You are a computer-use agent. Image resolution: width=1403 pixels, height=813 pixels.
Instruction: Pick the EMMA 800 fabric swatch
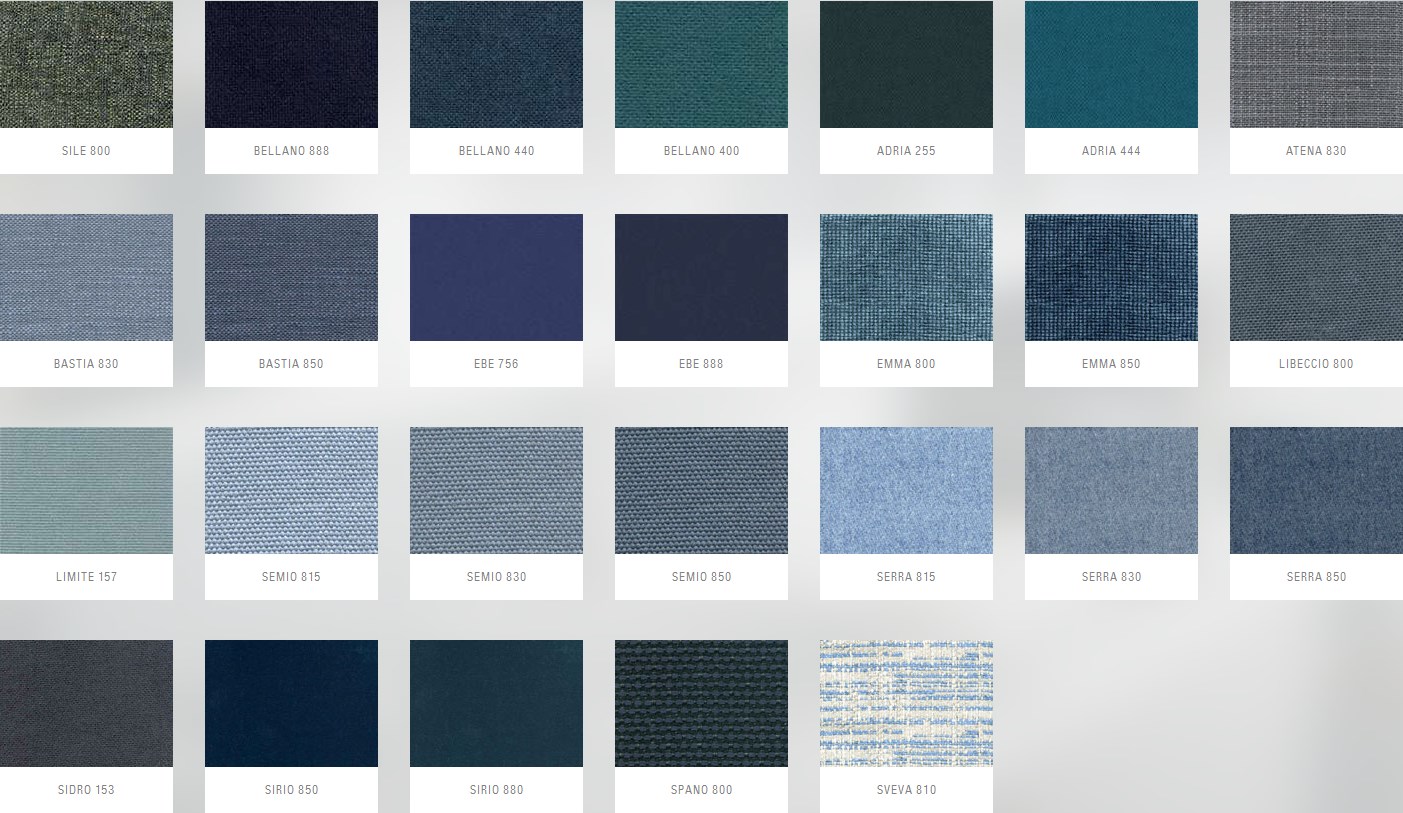[x=906, y=277]
